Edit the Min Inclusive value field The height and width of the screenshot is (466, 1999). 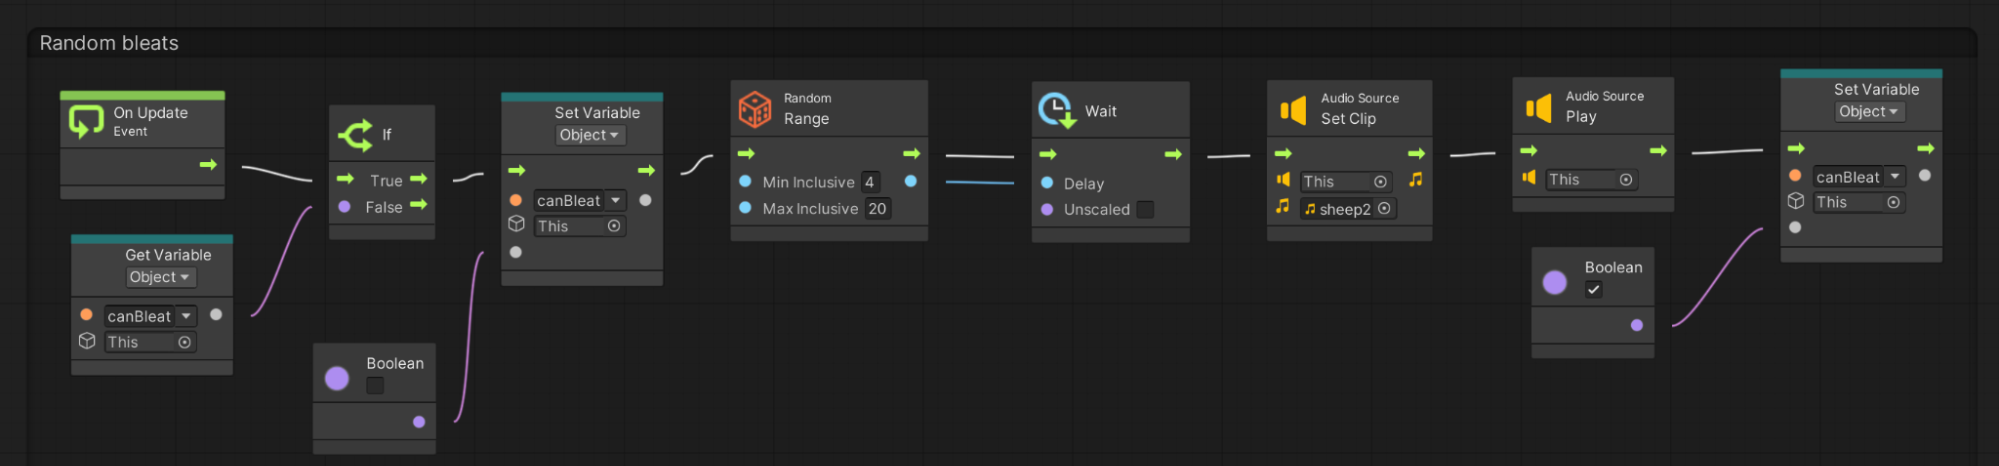(x=870, y=182)
